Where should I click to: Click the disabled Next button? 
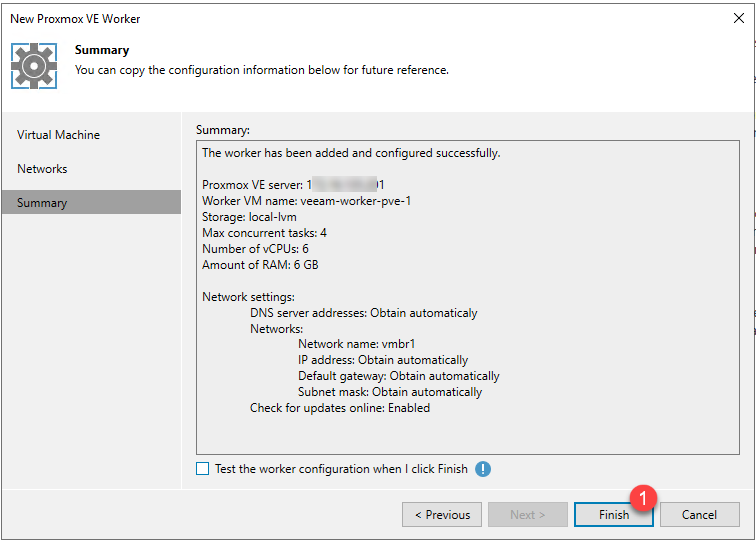coord(527,514)
